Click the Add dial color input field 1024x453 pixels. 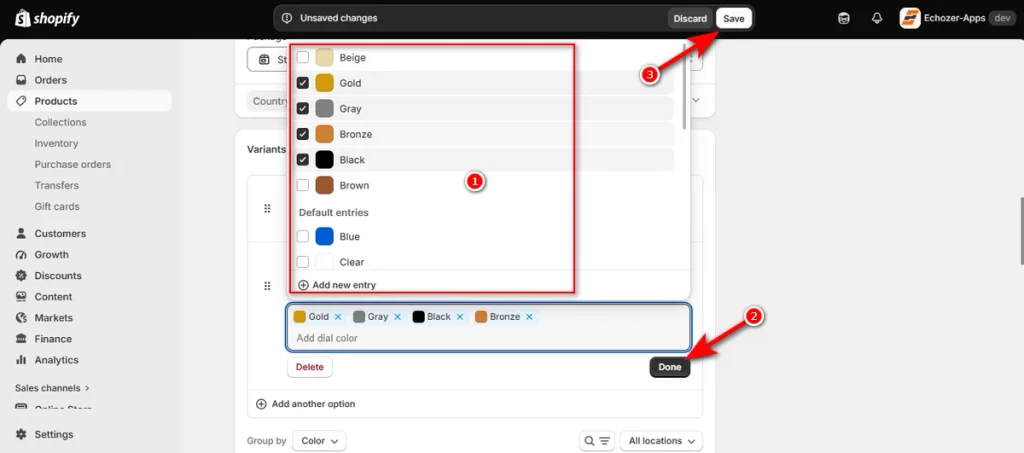pos(488,338)
